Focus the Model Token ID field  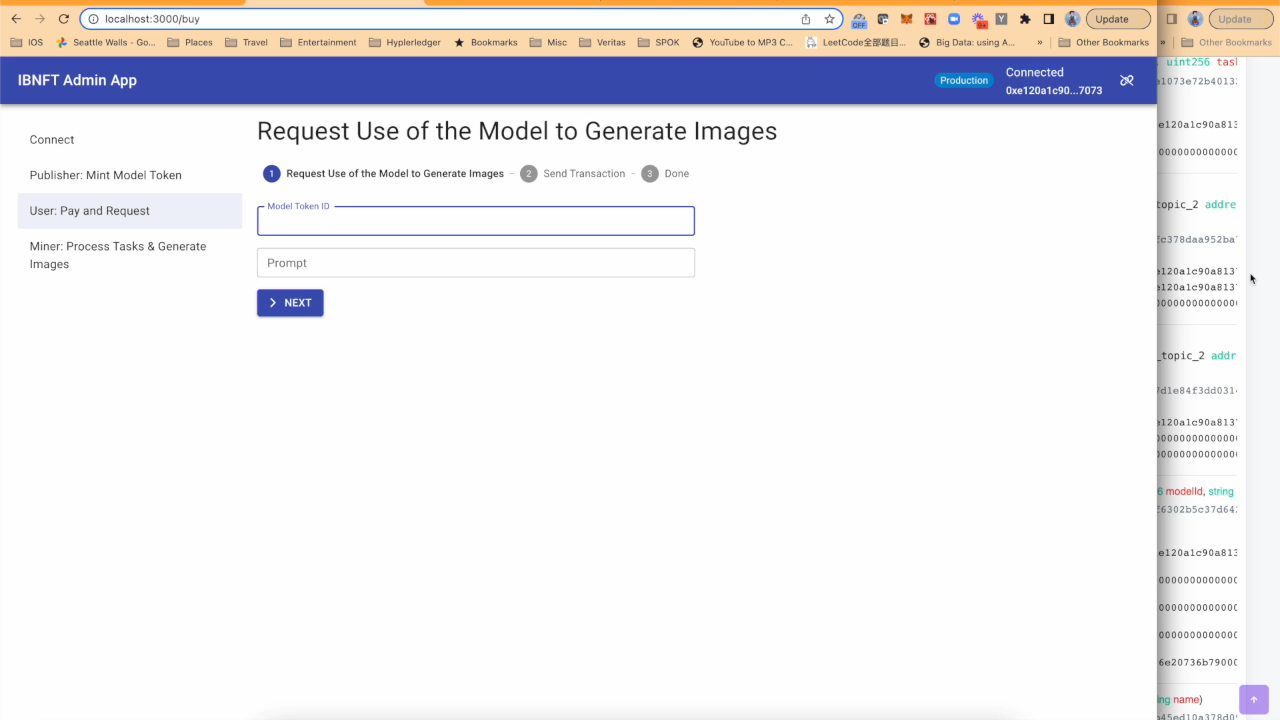coord(476,221)
